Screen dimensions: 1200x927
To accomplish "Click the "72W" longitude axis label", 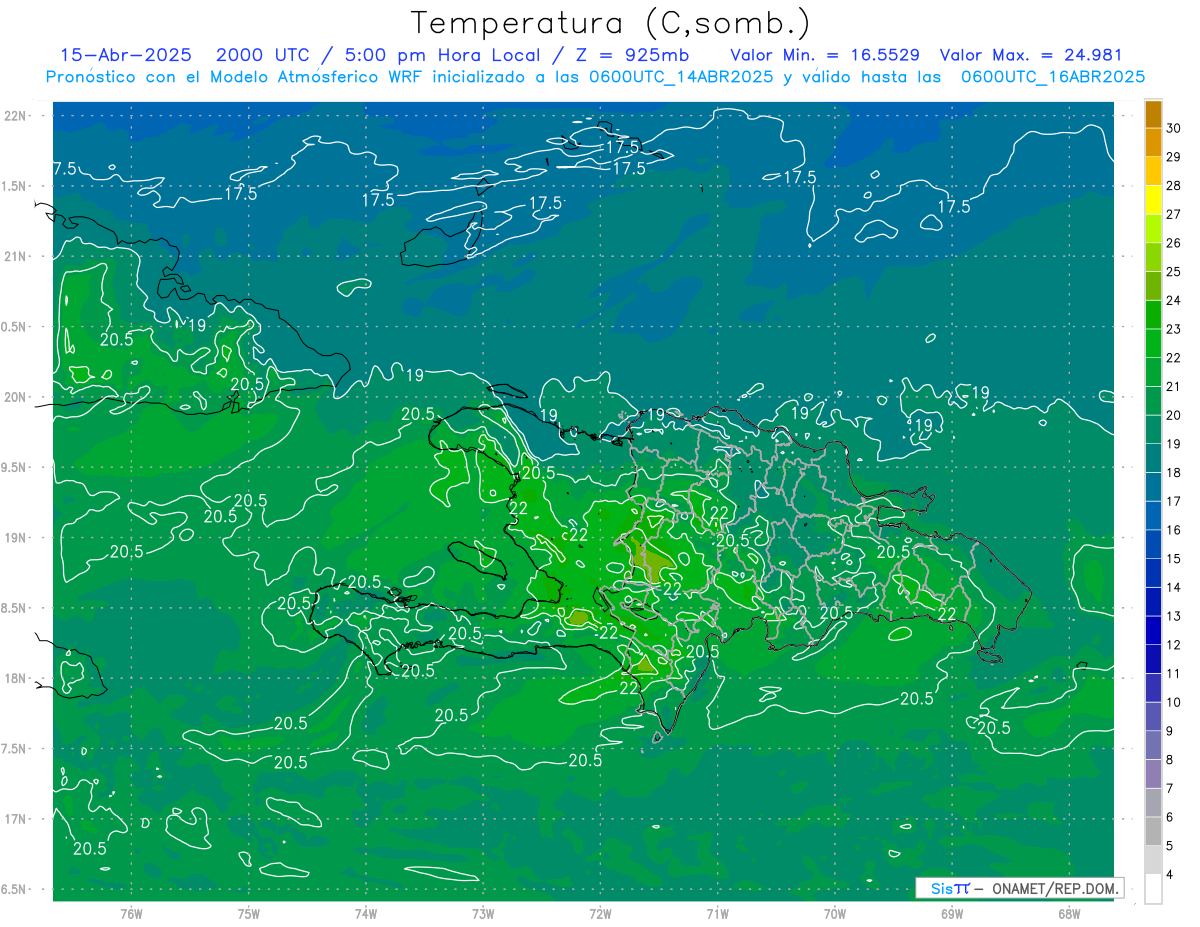I will (600, 914).
